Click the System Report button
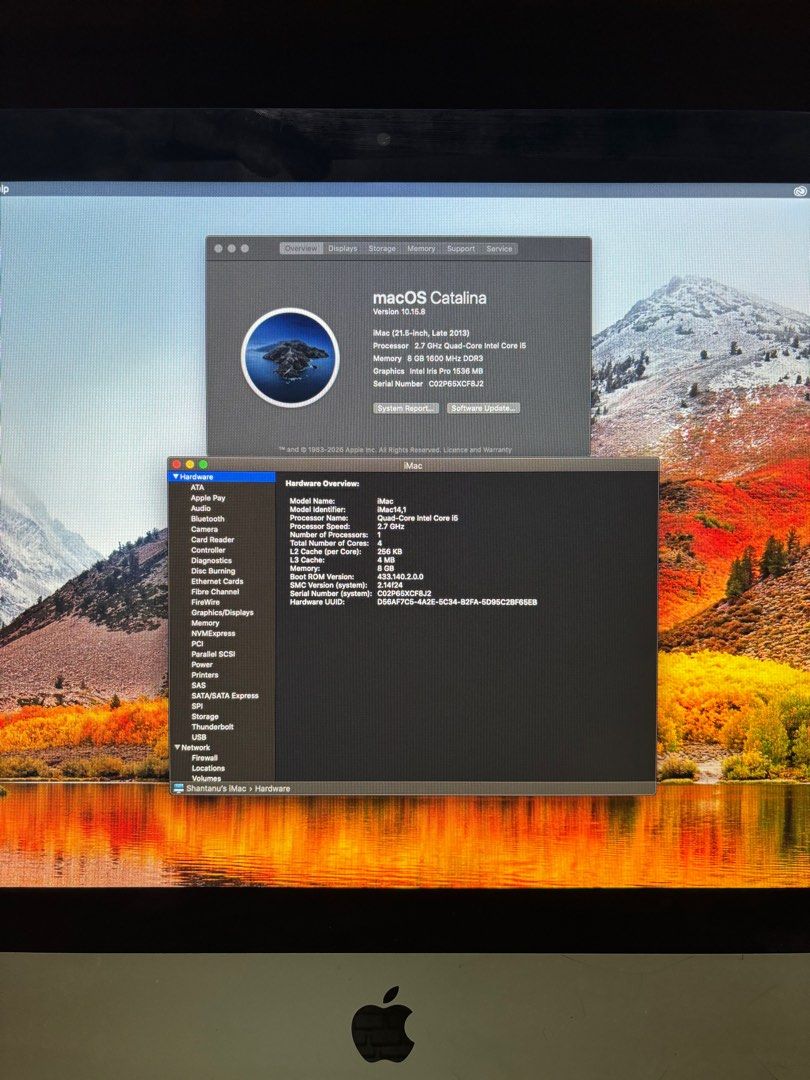 point(406,408)
